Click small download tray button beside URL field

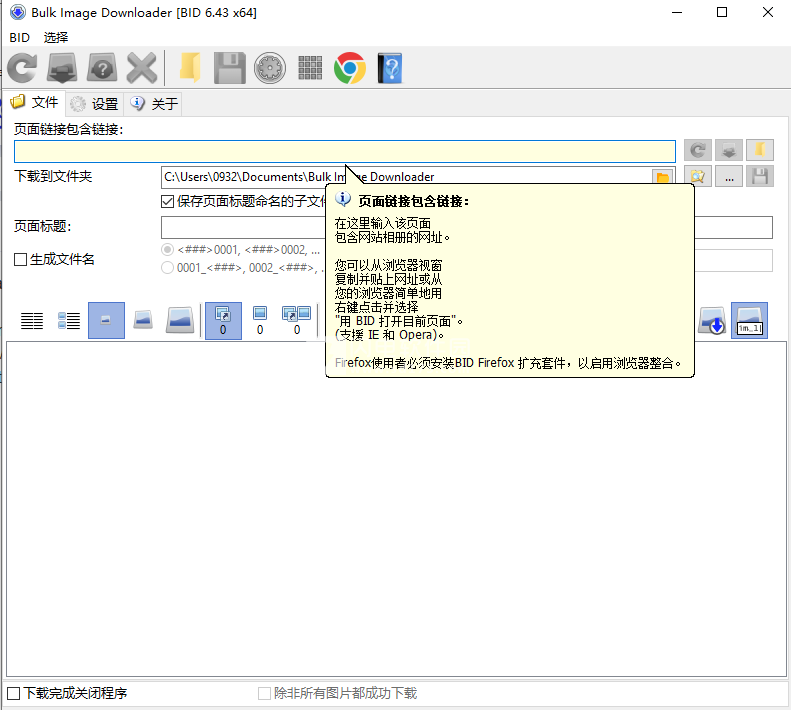[729, 150]
